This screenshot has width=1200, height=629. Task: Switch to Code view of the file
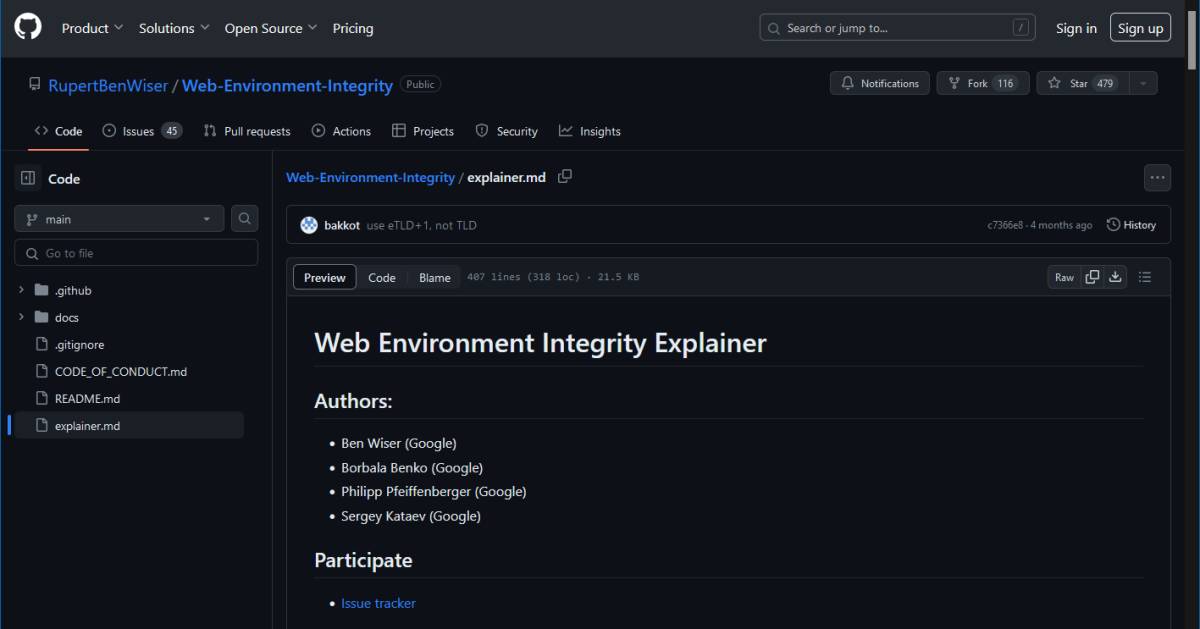(x=382, y=277)
